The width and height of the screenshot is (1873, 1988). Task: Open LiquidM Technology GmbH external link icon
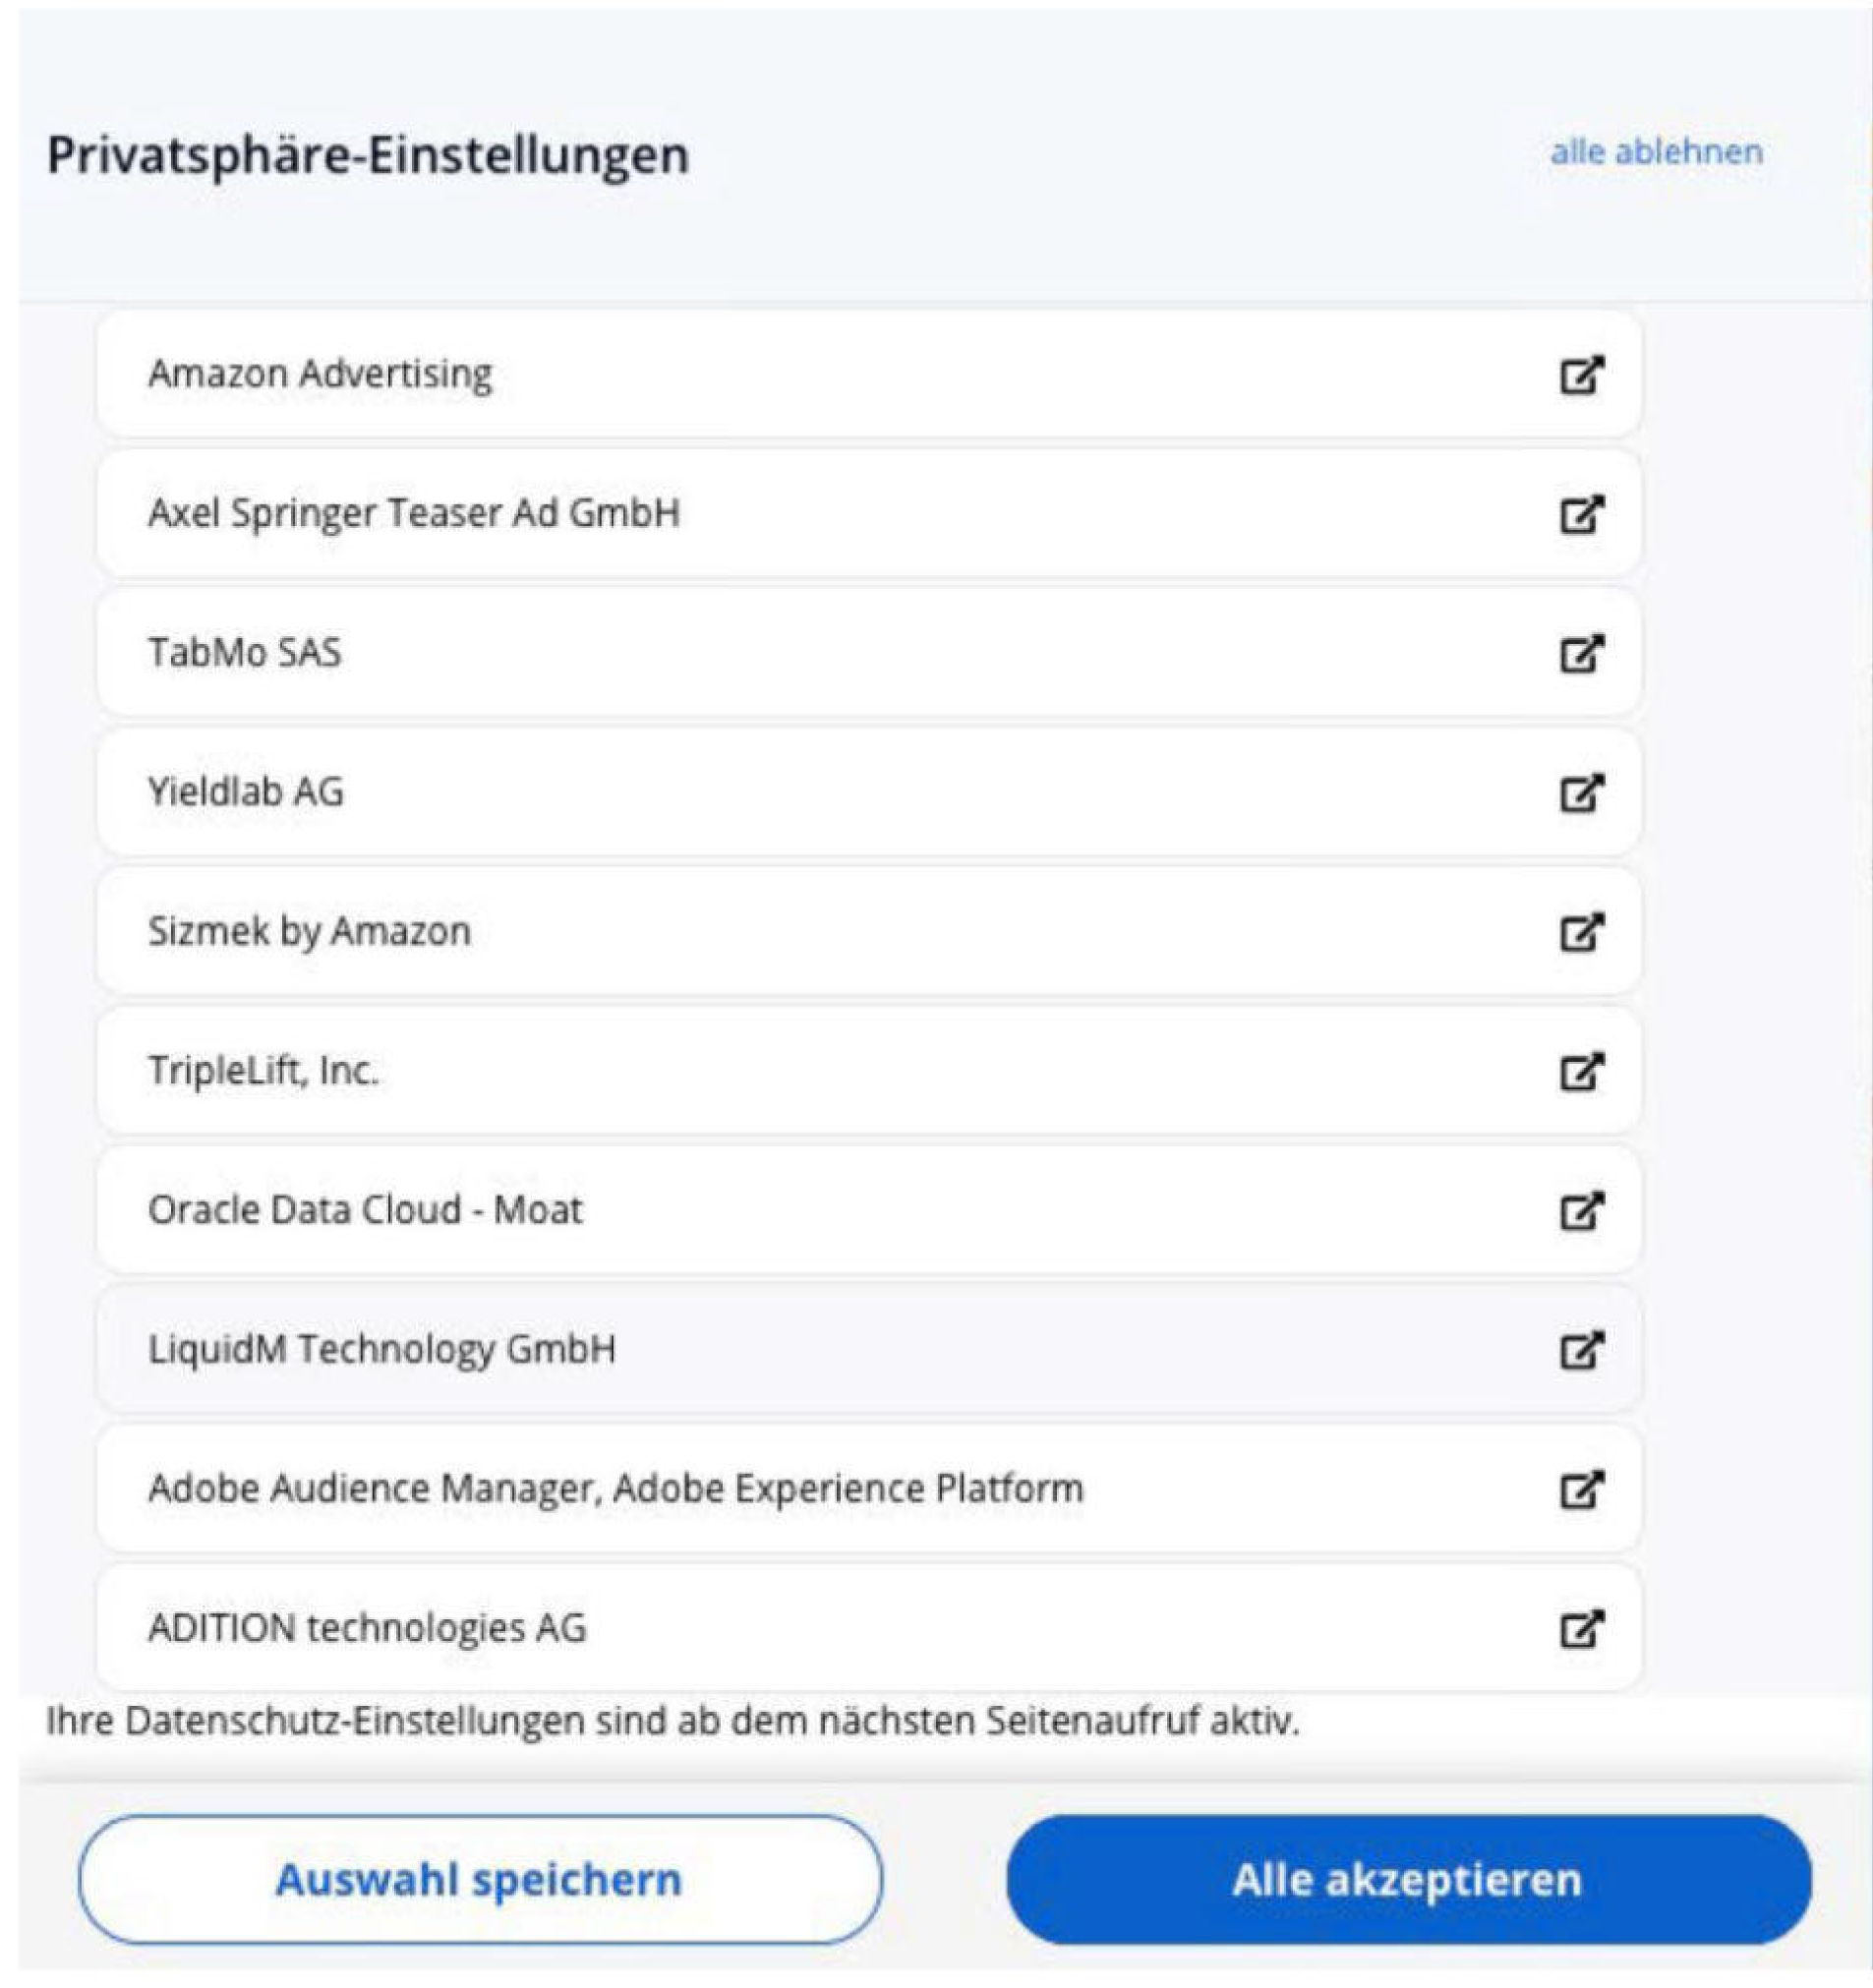point(1582,1350)
